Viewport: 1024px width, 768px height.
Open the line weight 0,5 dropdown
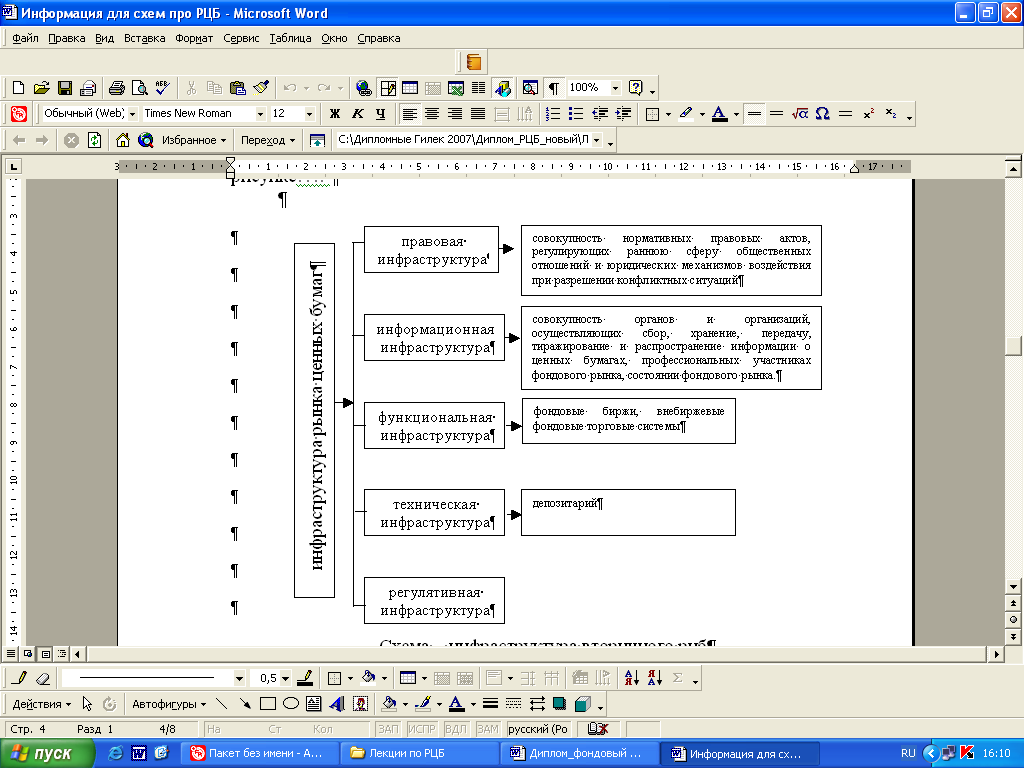point(285,679)
